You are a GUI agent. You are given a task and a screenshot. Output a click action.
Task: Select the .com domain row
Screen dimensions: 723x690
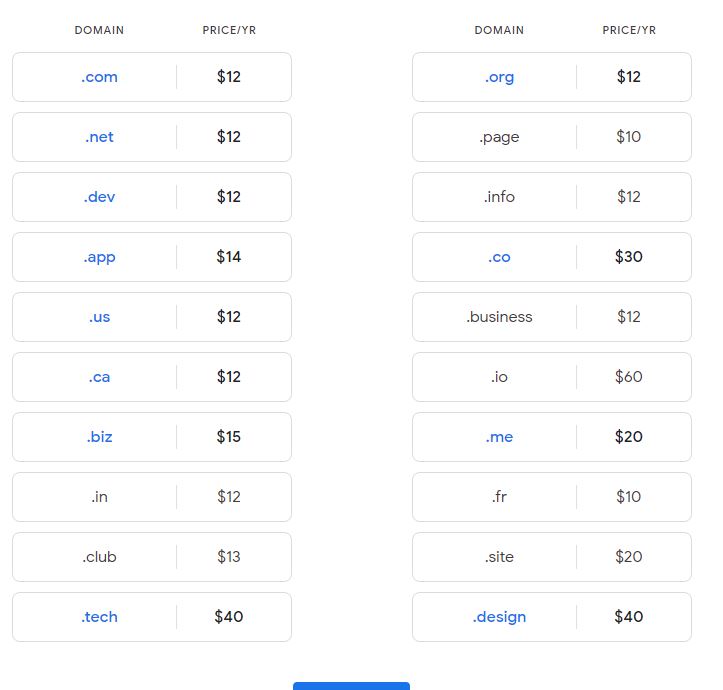152,77
